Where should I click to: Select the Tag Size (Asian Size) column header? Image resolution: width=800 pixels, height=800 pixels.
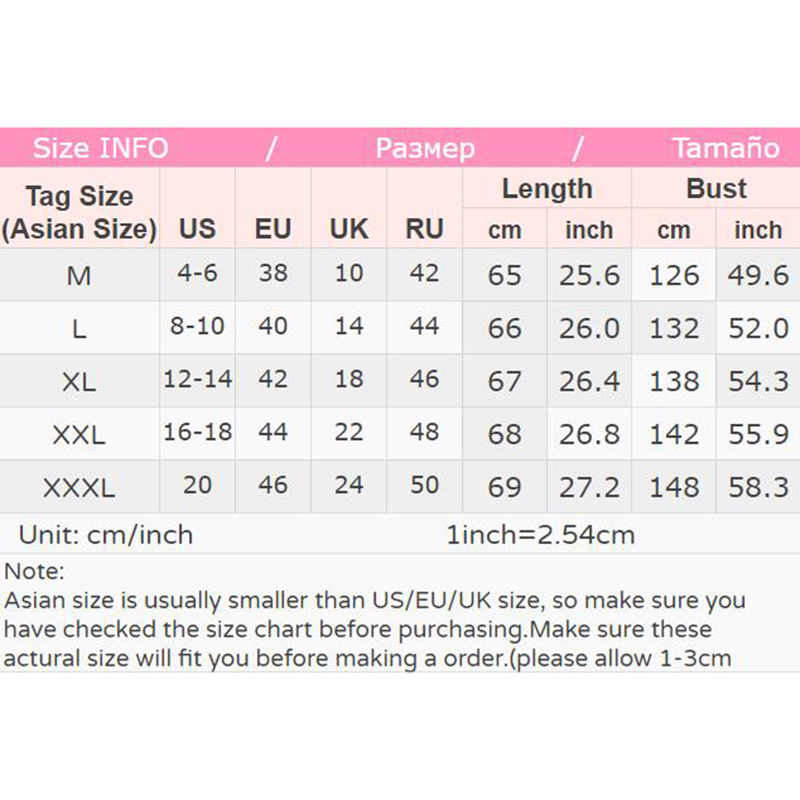point(79,212)
